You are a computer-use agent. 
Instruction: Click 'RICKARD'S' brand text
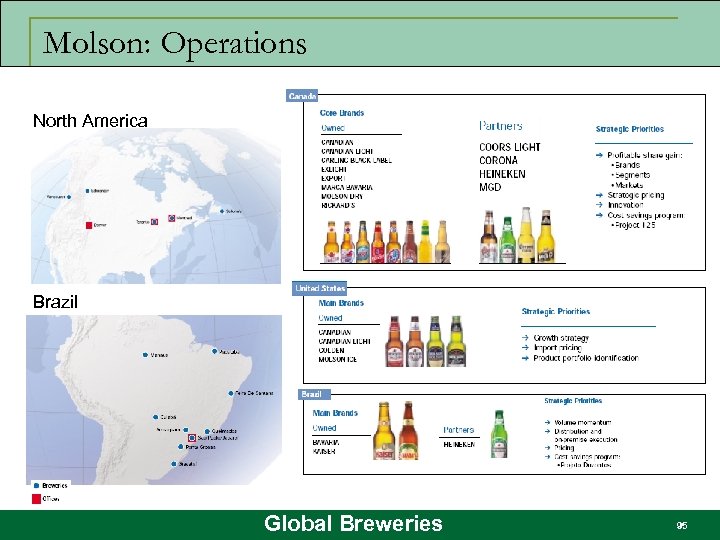click(x=338, y=205)
